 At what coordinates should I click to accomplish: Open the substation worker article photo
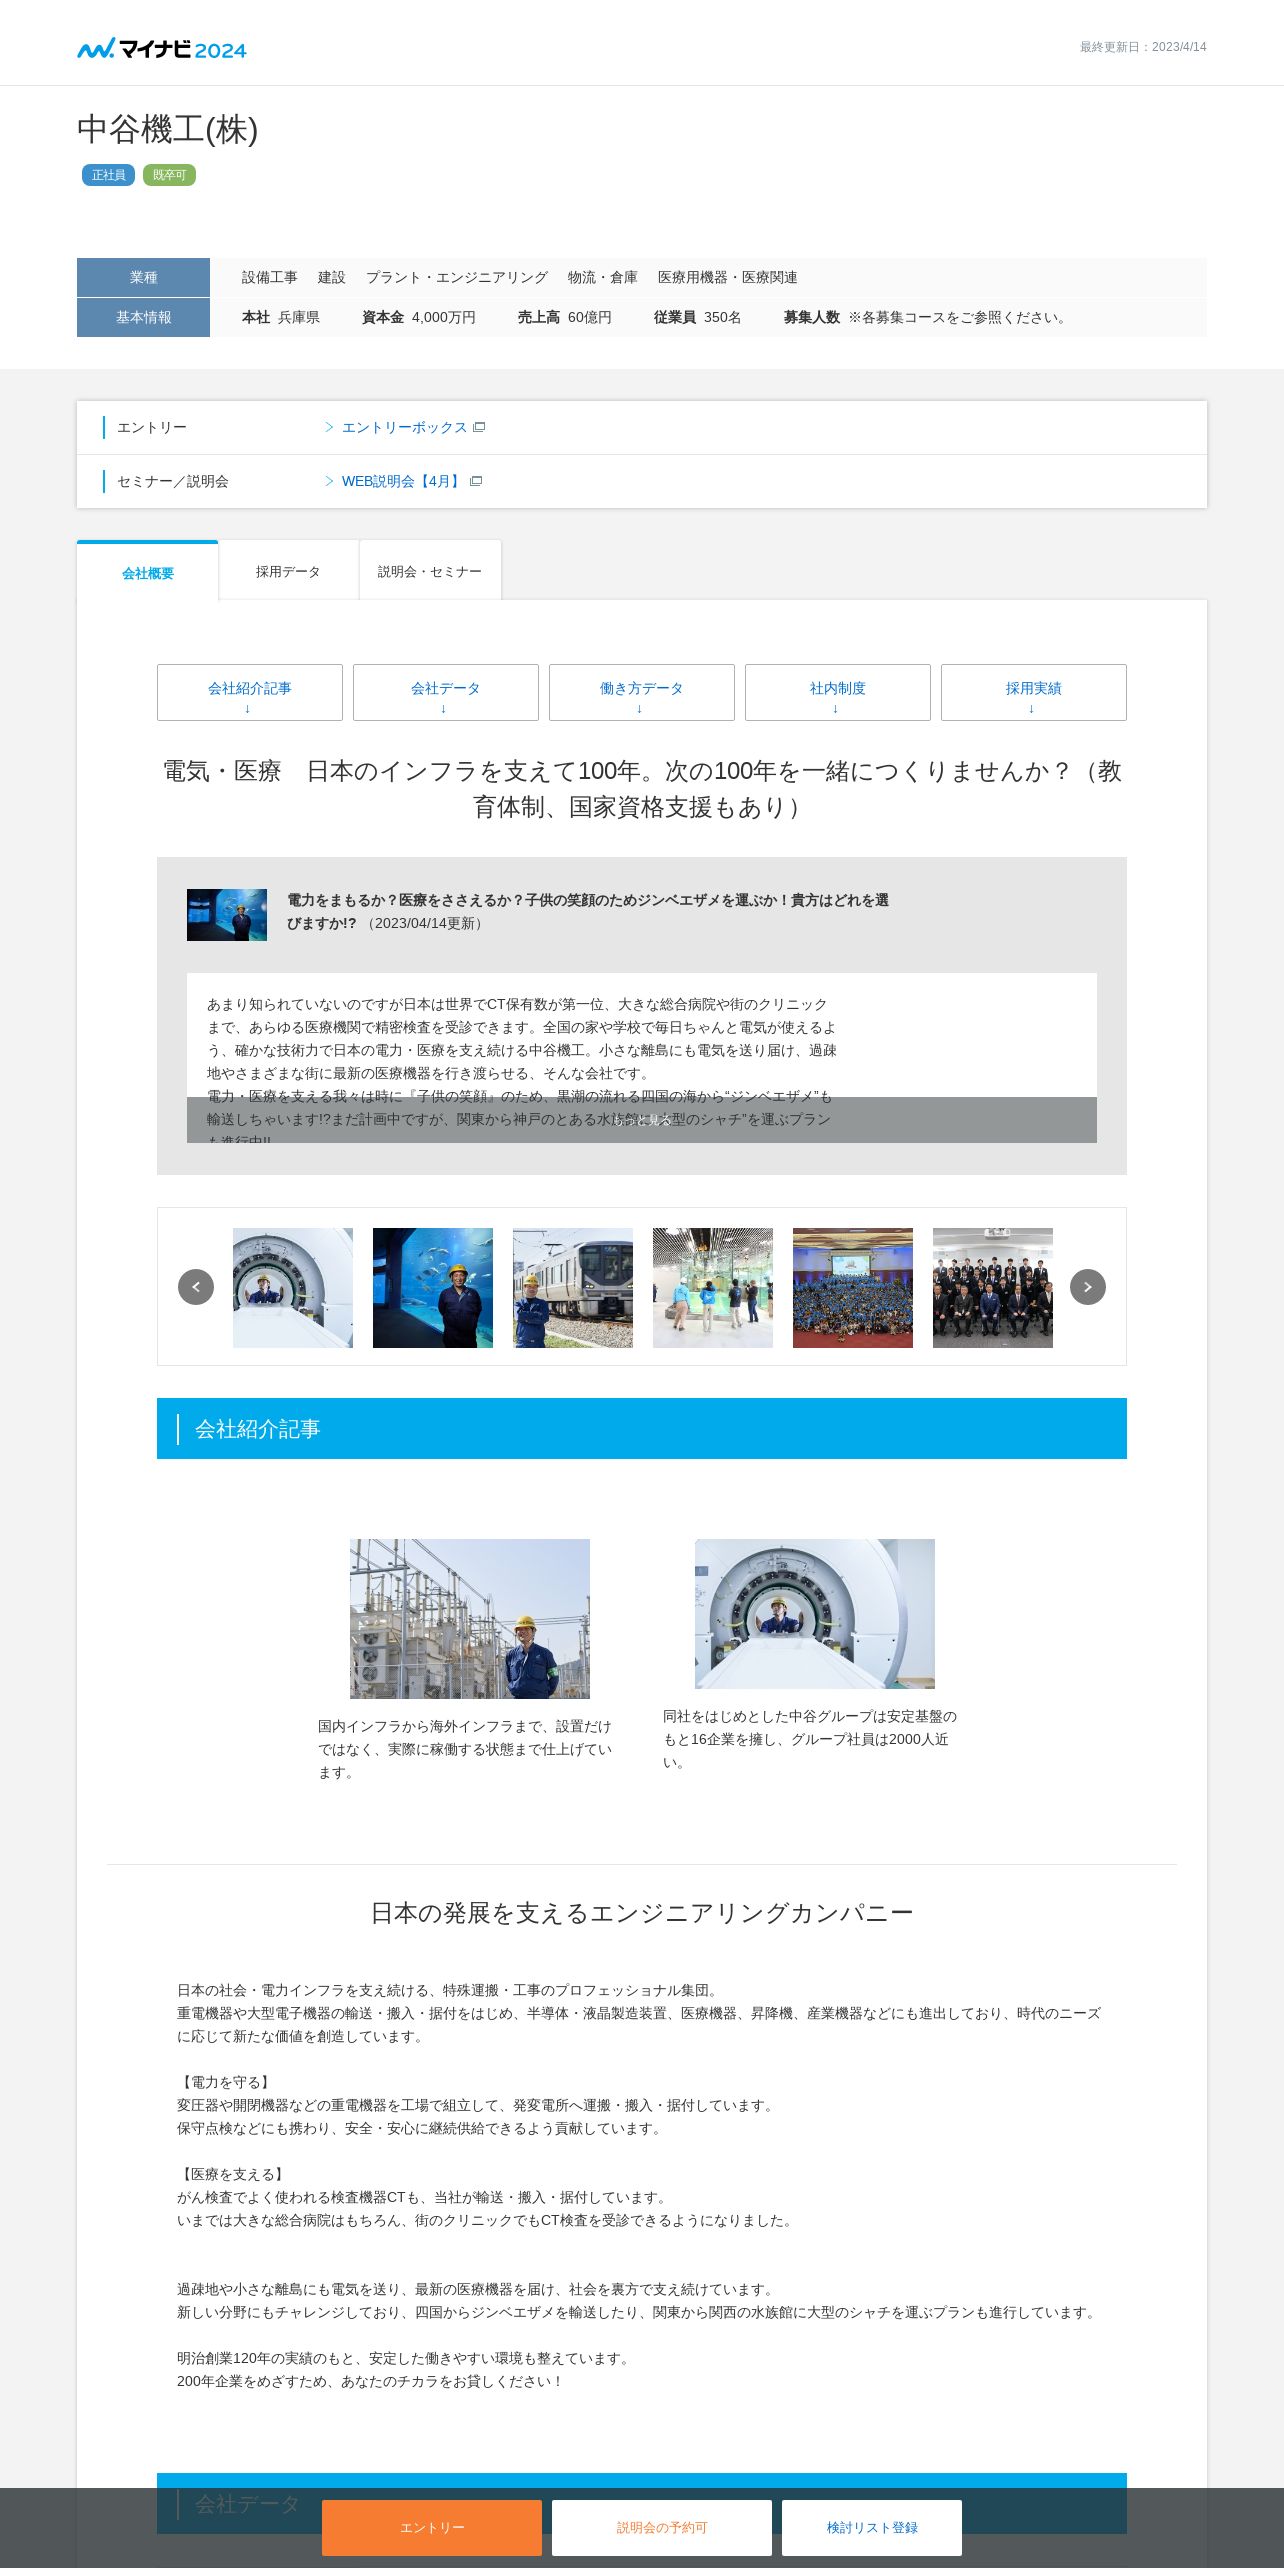[470, 1619]
